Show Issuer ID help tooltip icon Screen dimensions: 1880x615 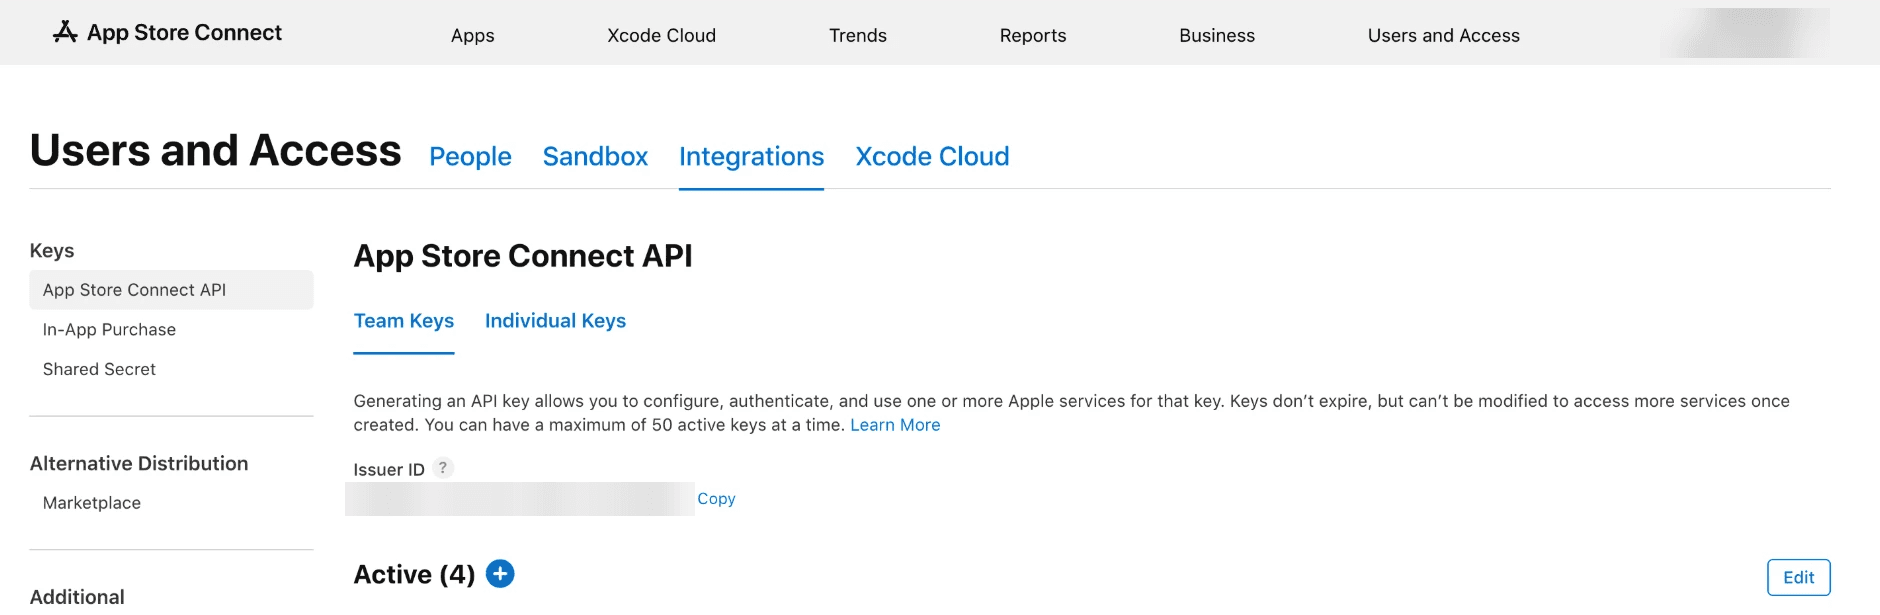tap(443, 468)
